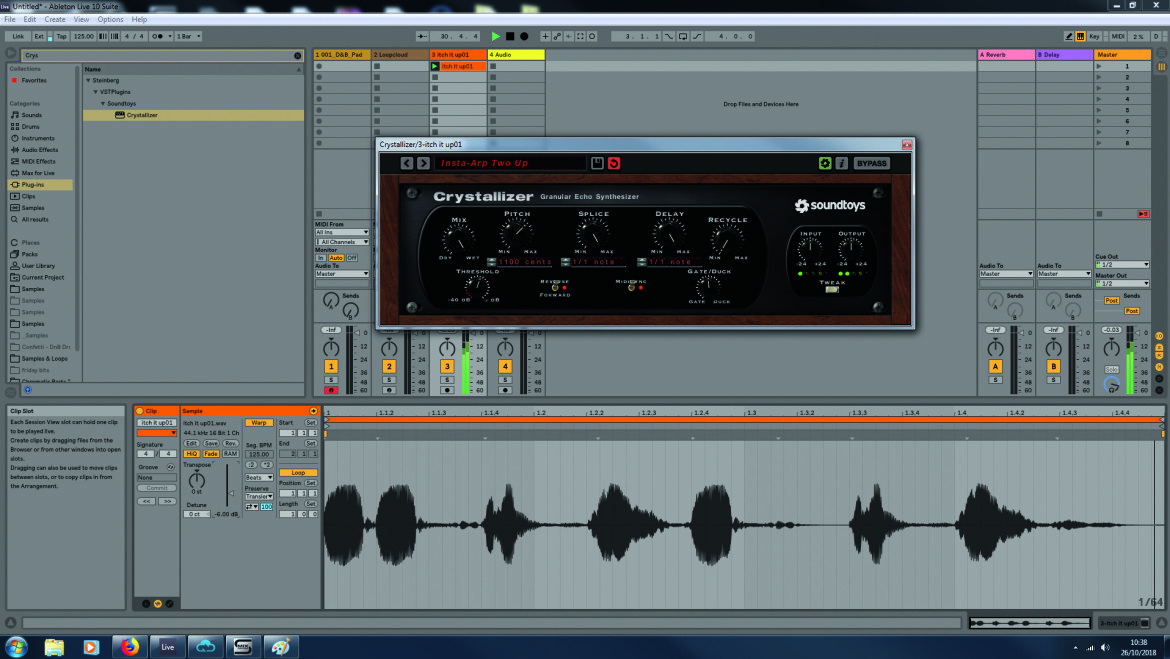Open the Drums browser category
Screen dimensions: 1170x659
31,127
